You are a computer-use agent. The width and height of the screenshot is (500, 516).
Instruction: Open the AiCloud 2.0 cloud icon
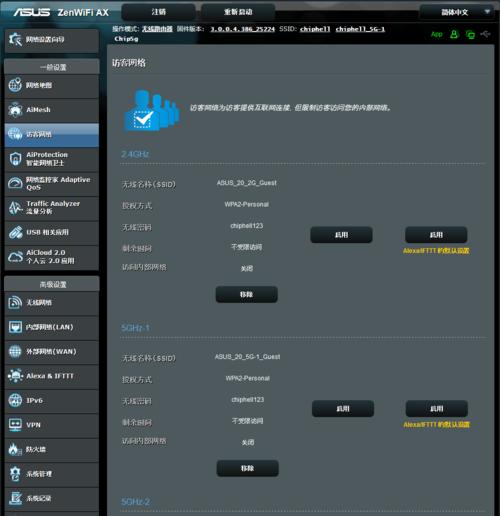click(x=15, y=257)
